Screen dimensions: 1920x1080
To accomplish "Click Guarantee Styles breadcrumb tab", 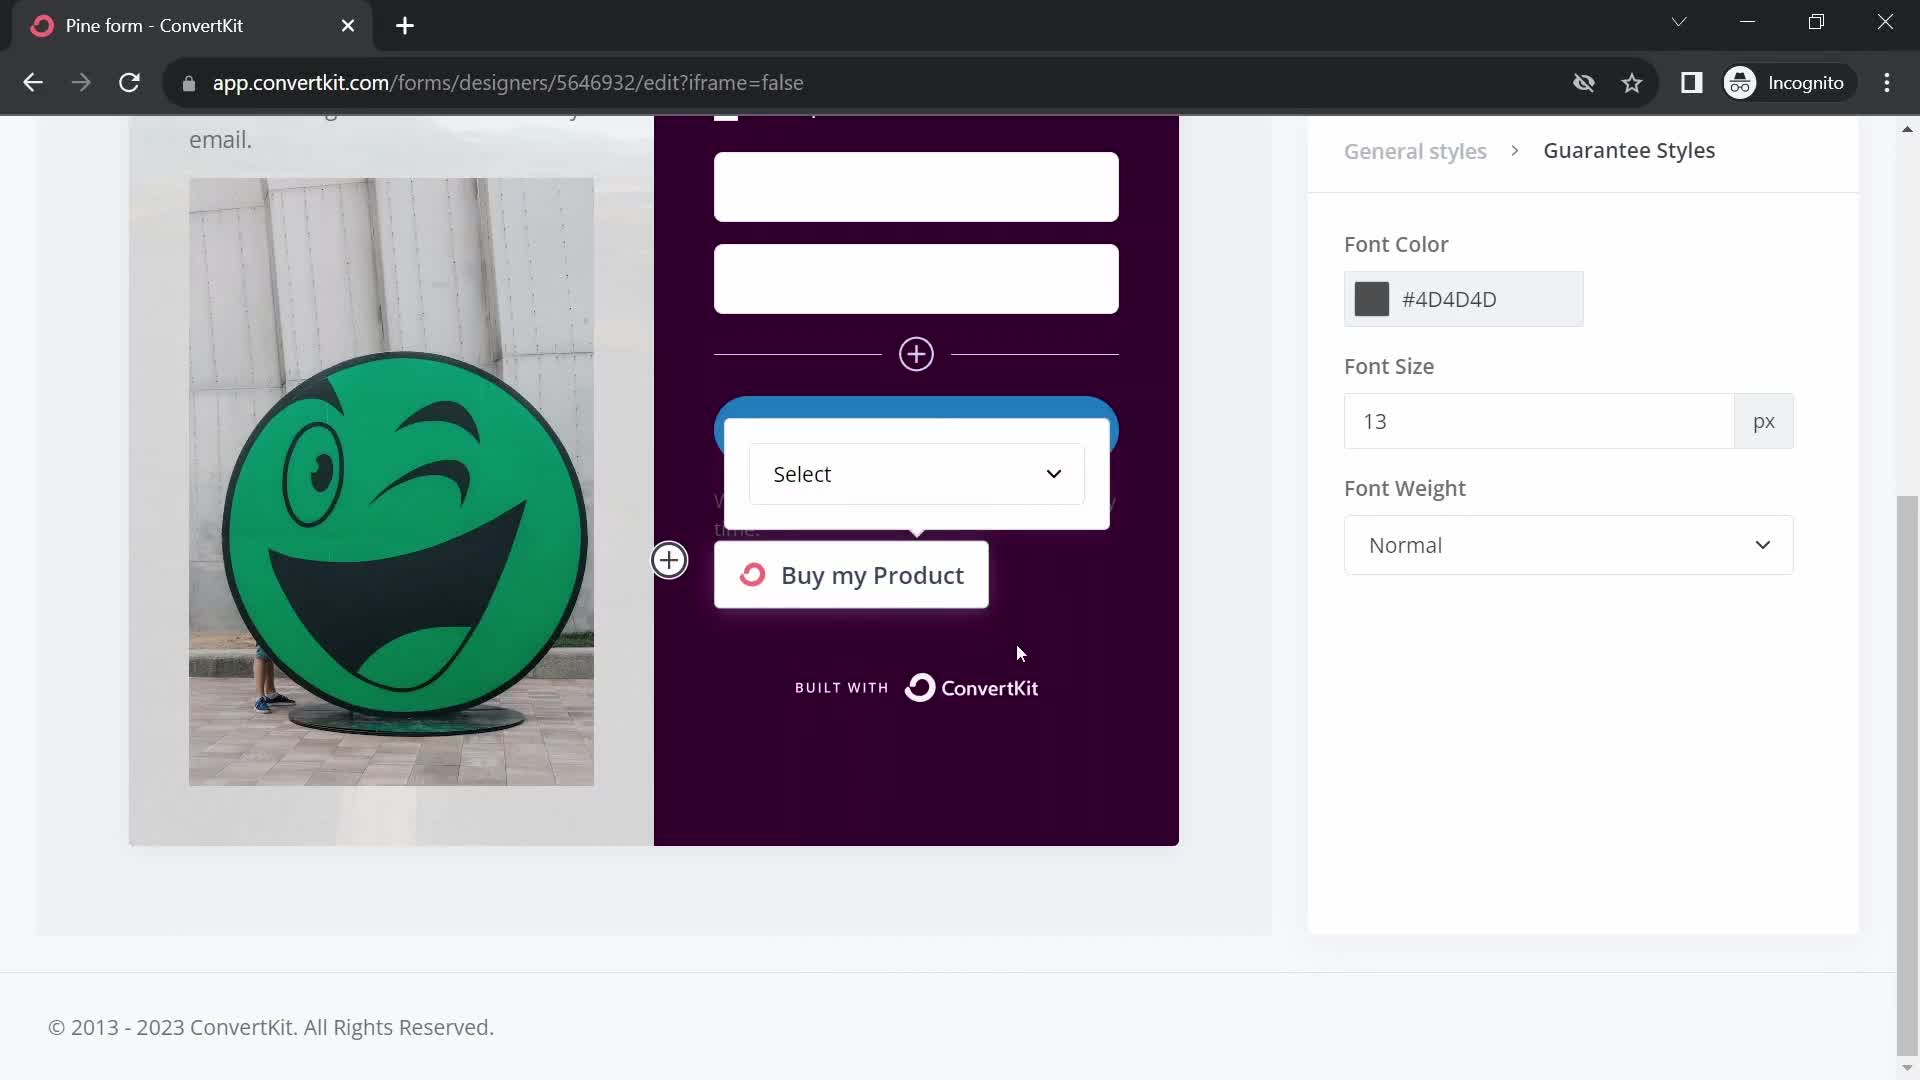I will (x=1629, y=149).
